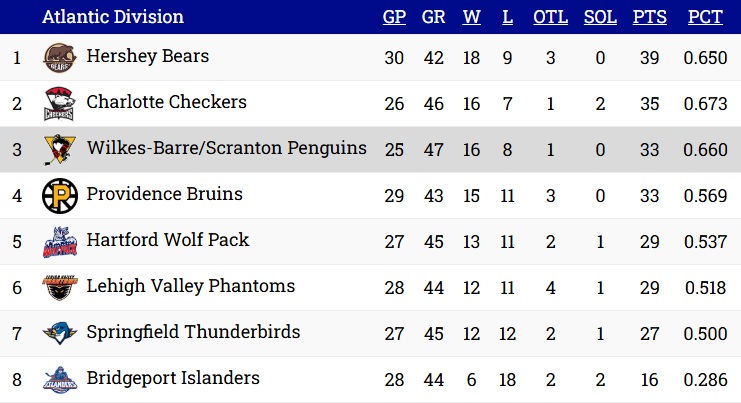Image resolution: width=741 pixels, height=403 pixels.
Task: Sort standings by SOL column
Action: pyautogui.click(x=600, y=17)
